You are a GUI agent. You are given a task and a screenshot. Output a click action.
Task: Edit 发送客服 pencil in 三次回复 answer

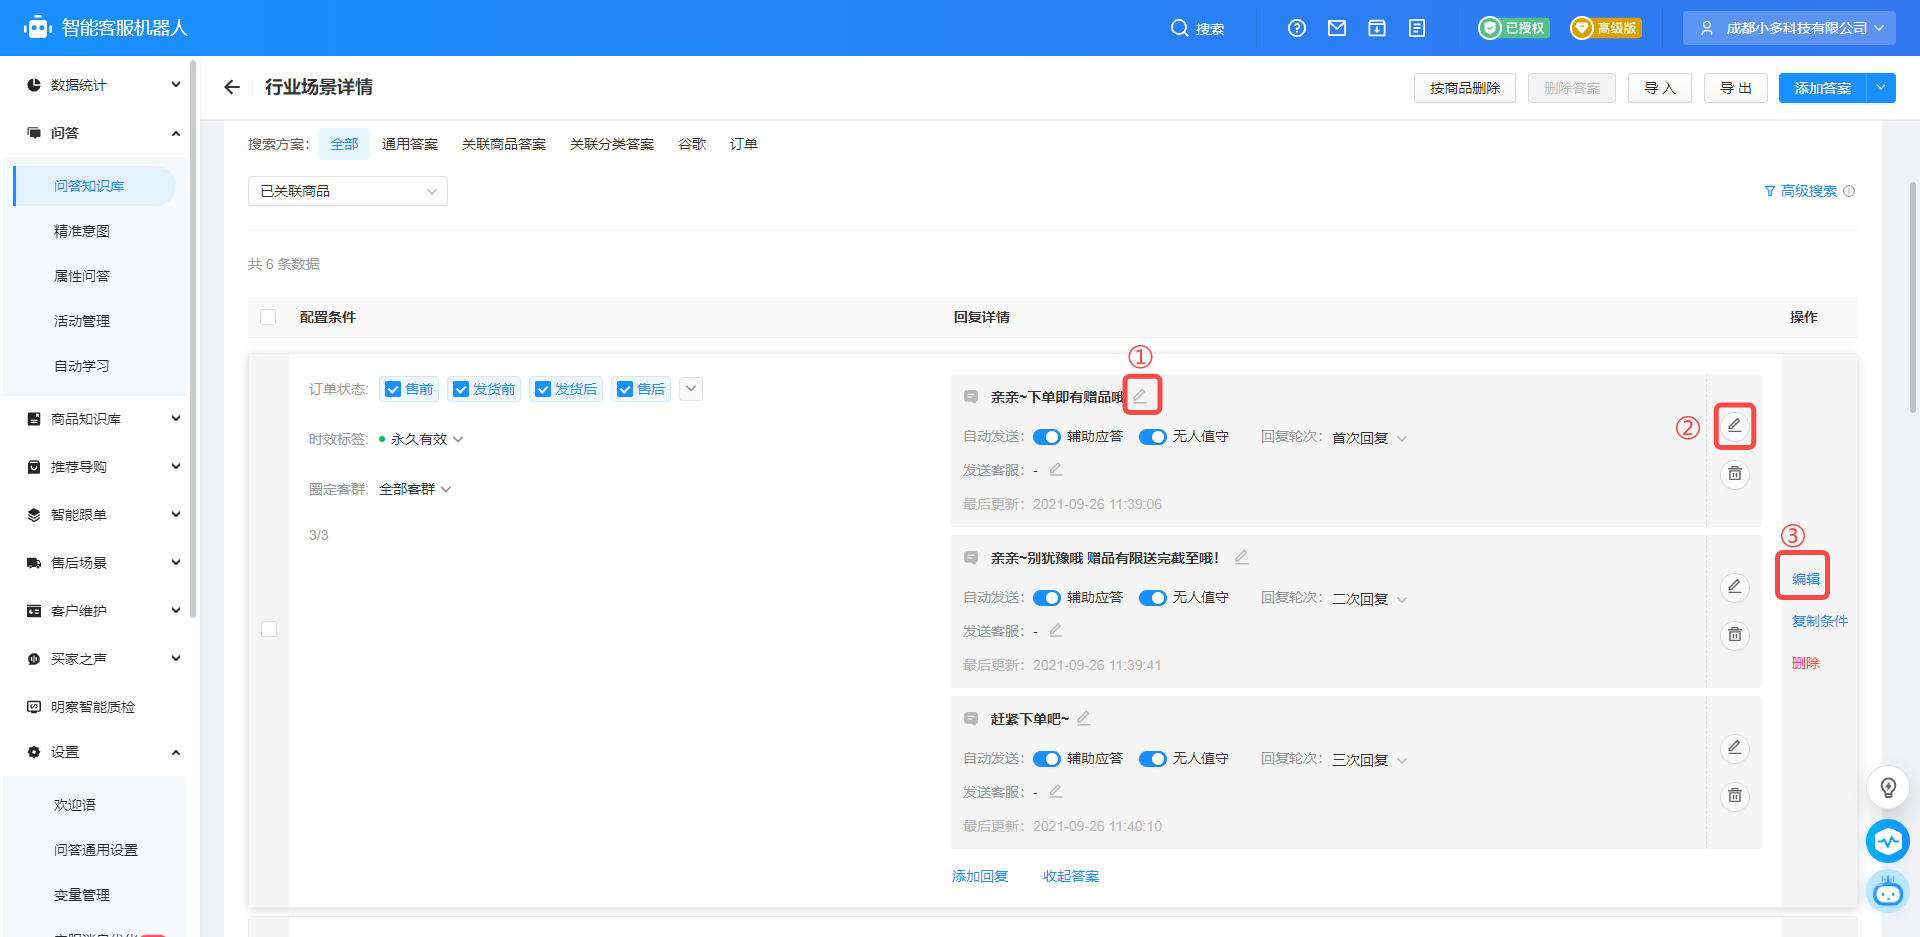click(x=1055, y=791)
